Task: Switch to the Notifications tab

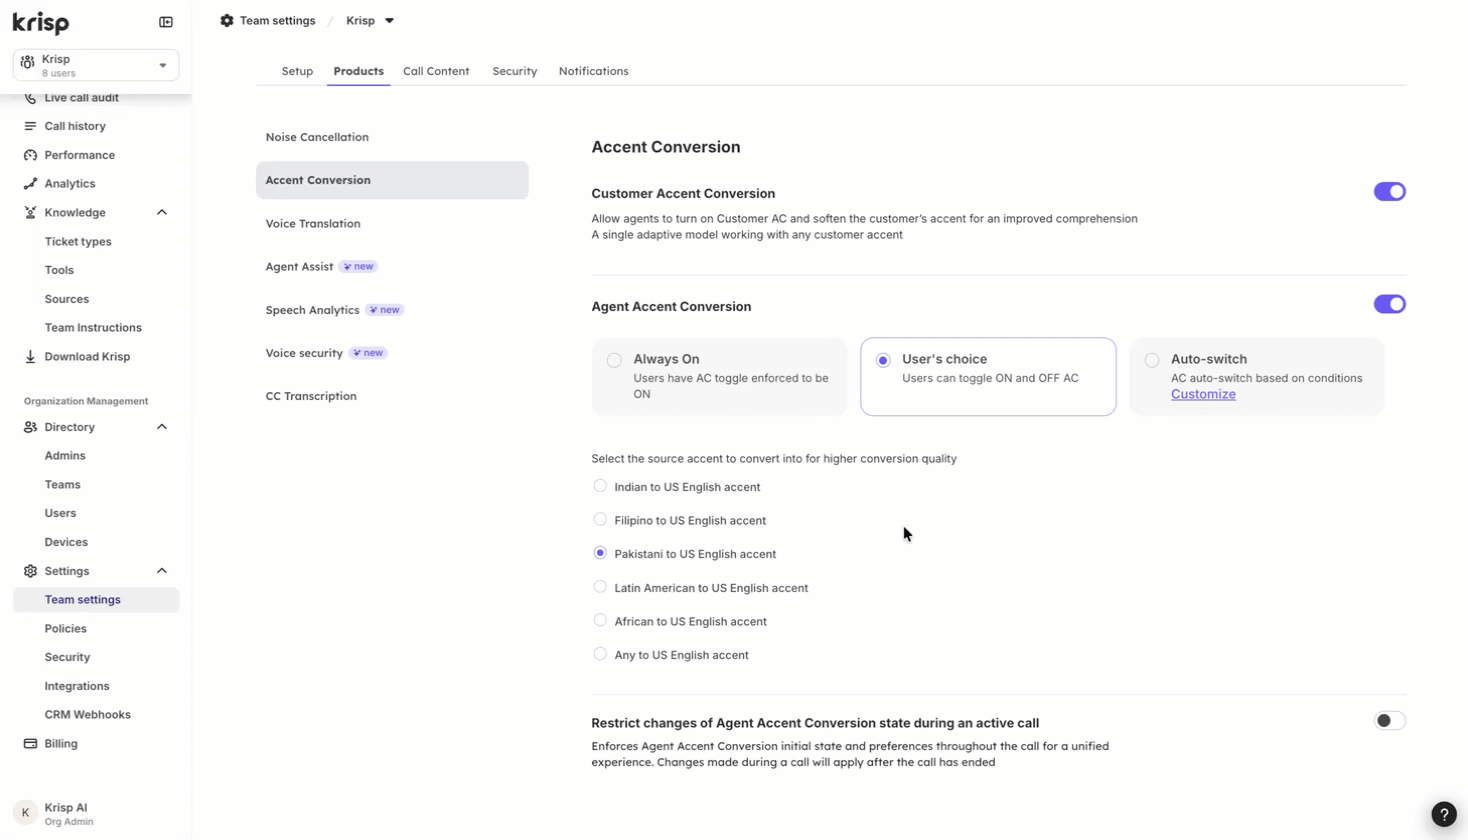Action: coord(593,71)
